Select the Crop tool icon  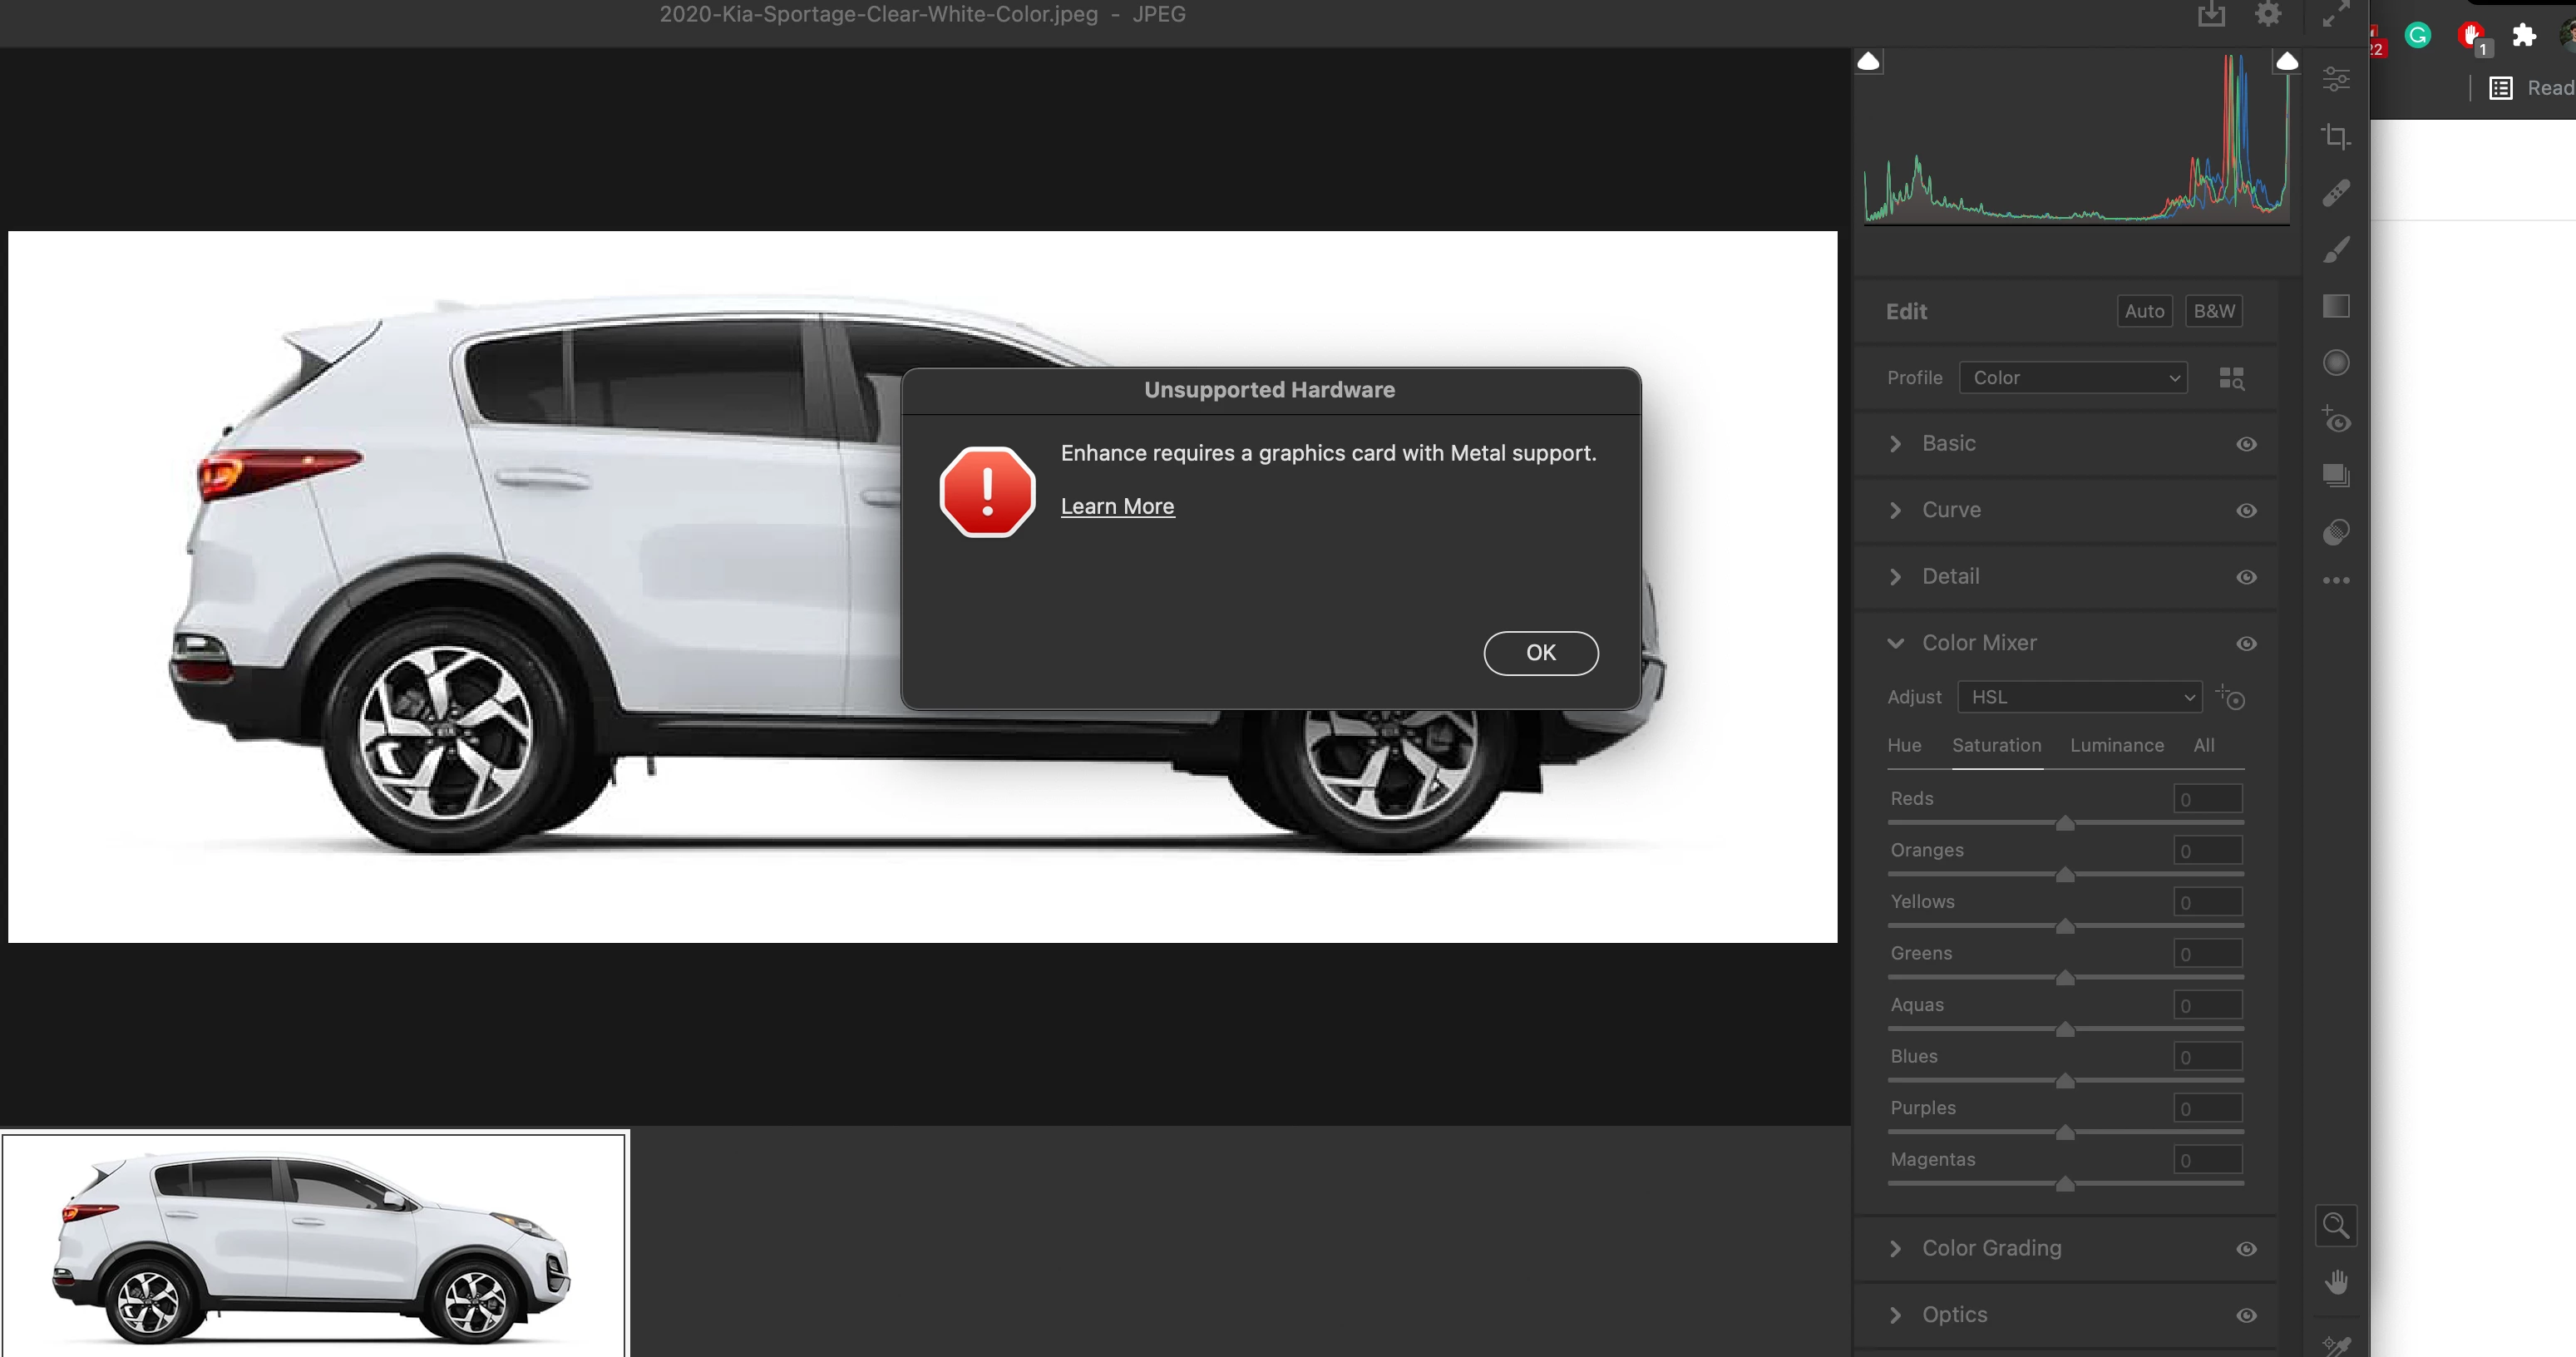pyautogui.click(x=2336, y=136)
